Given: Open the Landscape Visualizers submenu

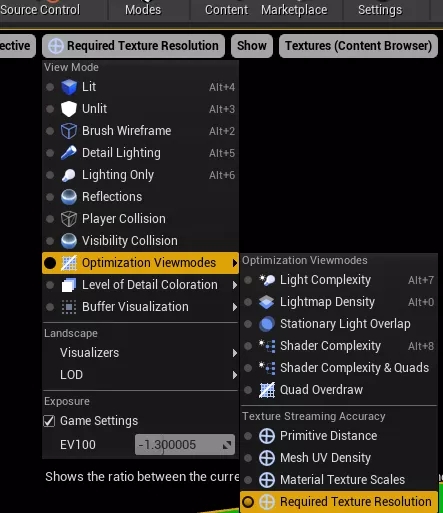Looking at the screenshot, I should coord(141,353).
